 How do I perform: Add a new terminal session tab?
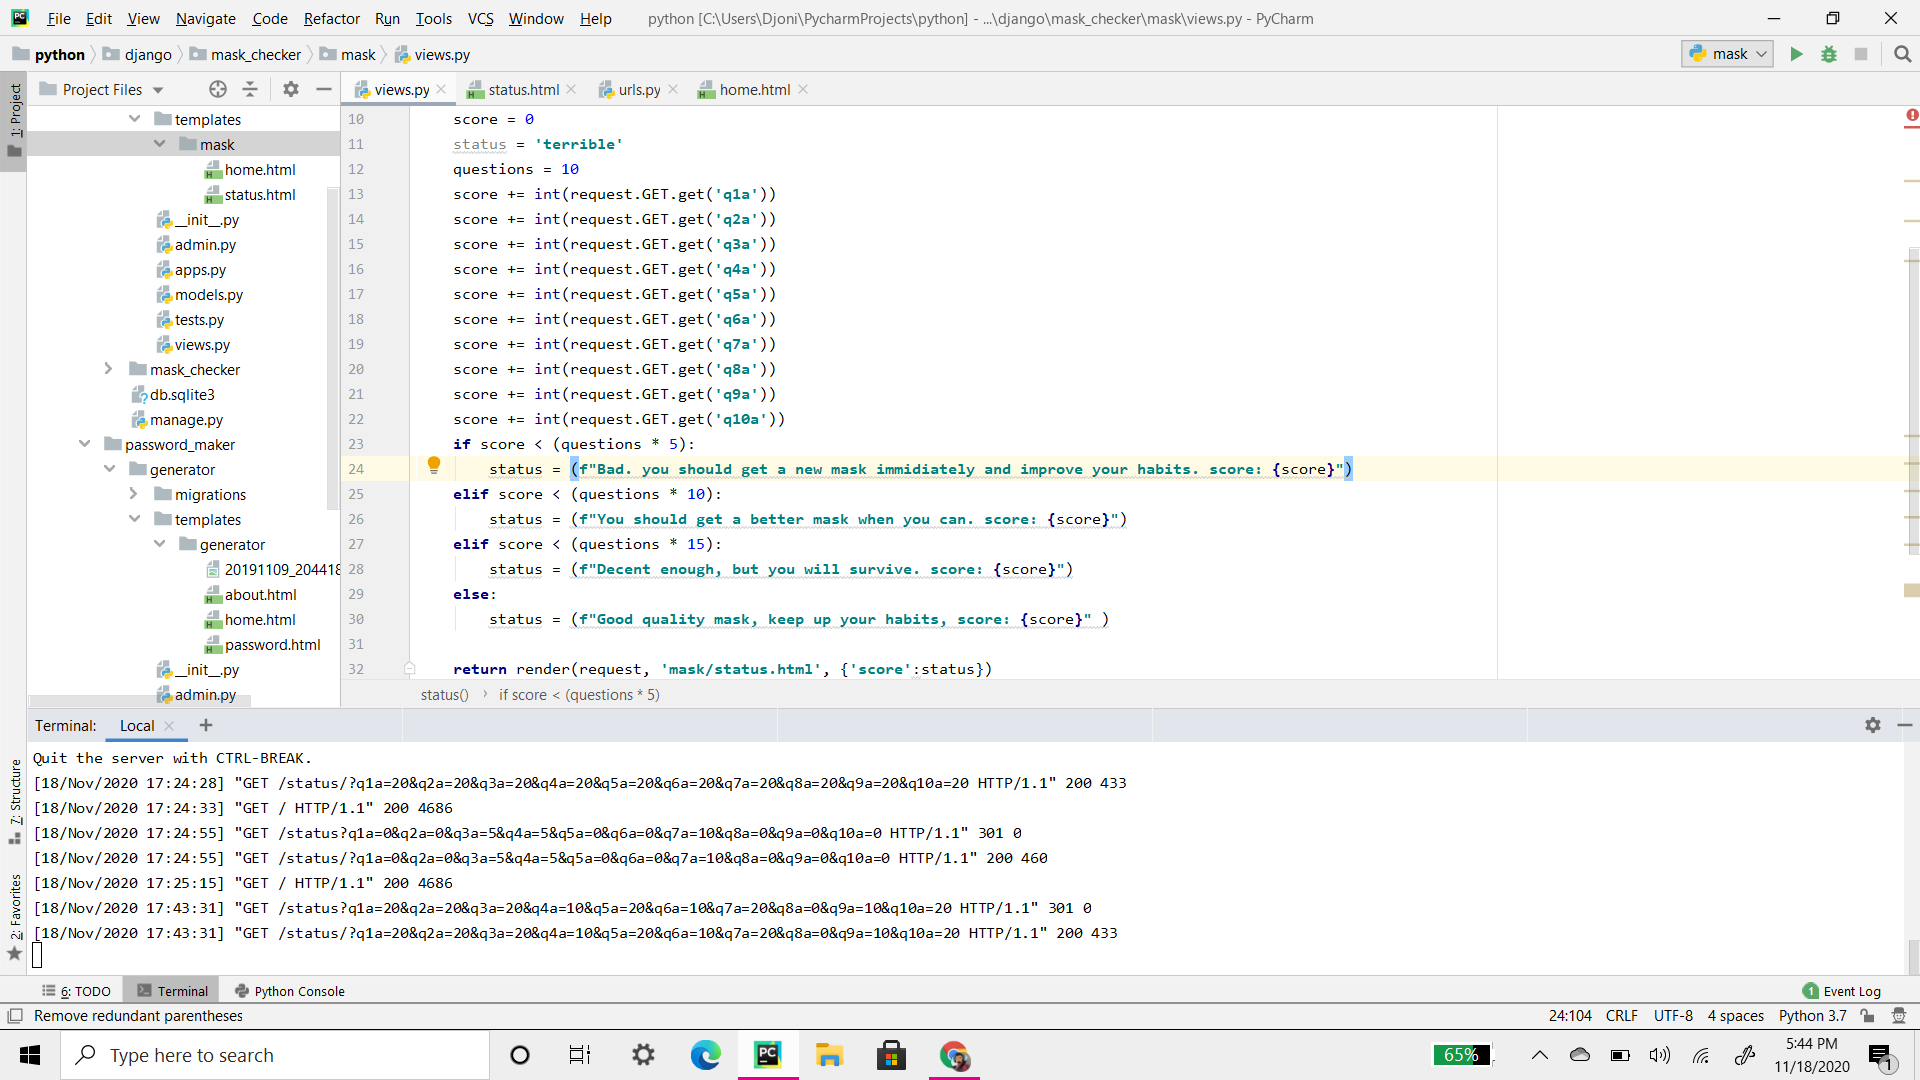(x=206, y=725)
